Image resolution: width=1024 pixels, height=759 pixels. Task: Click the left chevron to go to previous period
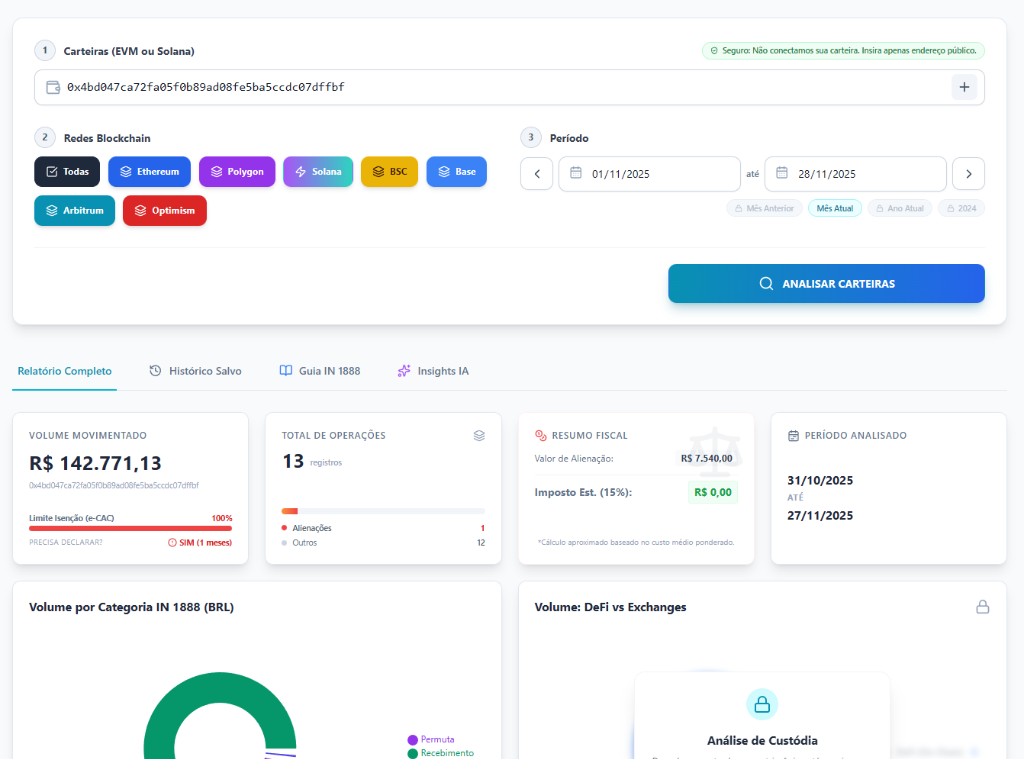(536, 173)
